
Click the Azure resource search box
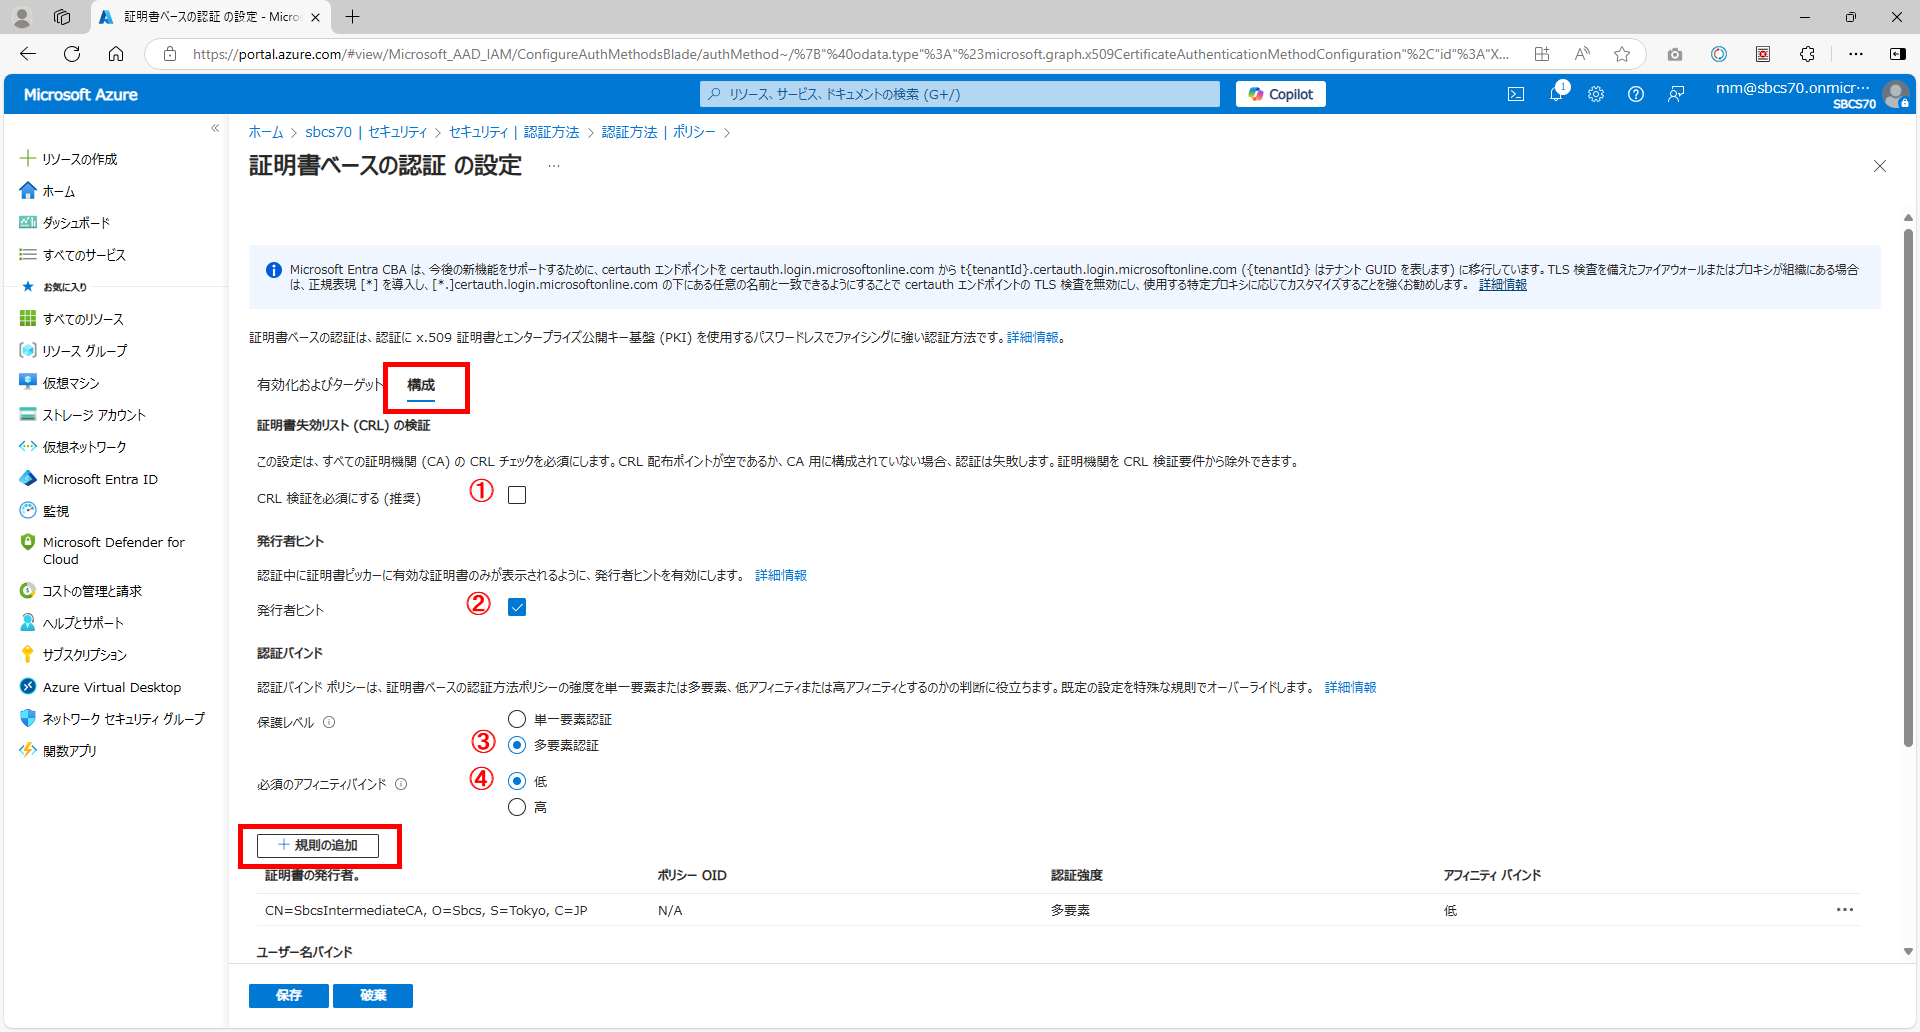960,94
